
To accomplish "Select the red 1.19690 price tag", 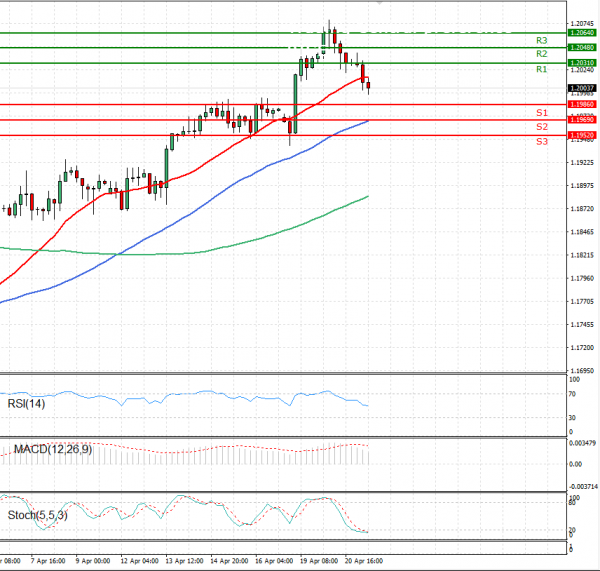I will pyautogui.click(x=582, y=120).
